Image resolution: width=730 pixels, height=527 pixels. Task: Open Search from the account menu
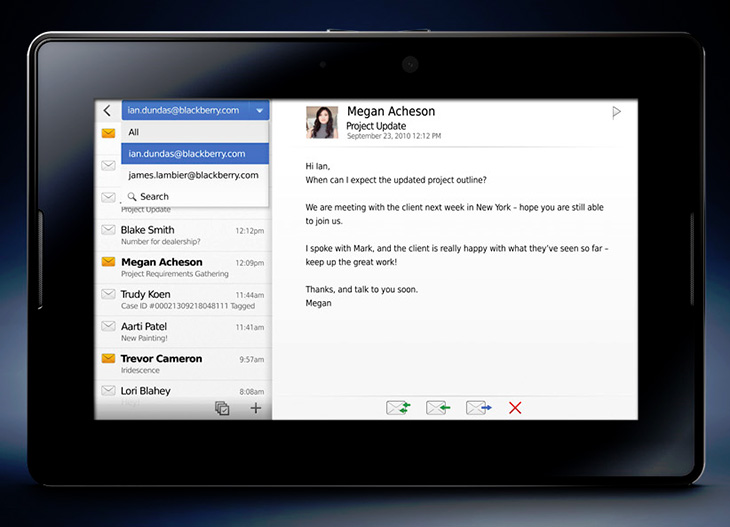coord(195,196)
